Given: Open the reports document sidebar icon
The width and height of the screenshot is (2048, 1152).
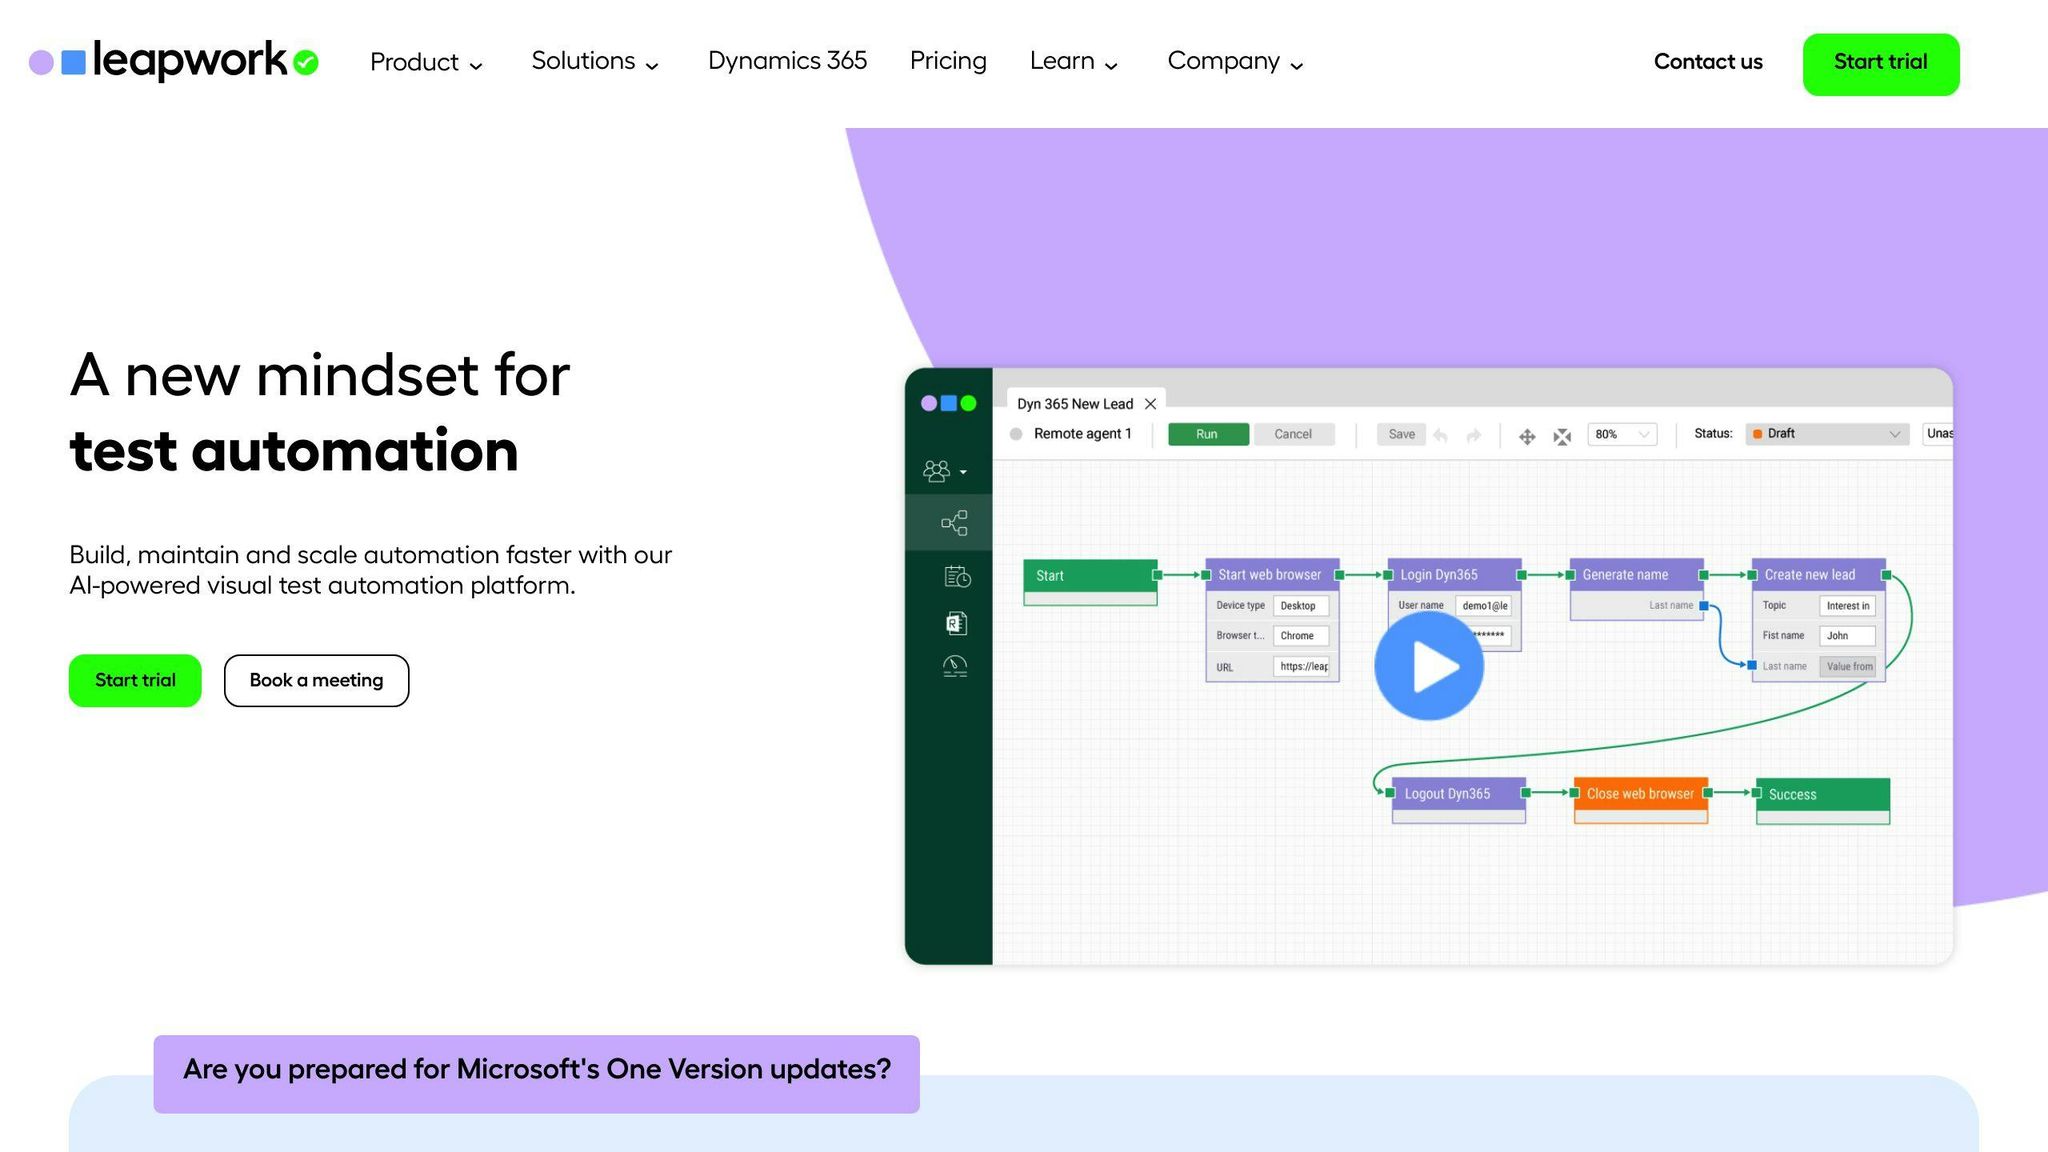Looking at the screenshot, I should tap(956, 623).
